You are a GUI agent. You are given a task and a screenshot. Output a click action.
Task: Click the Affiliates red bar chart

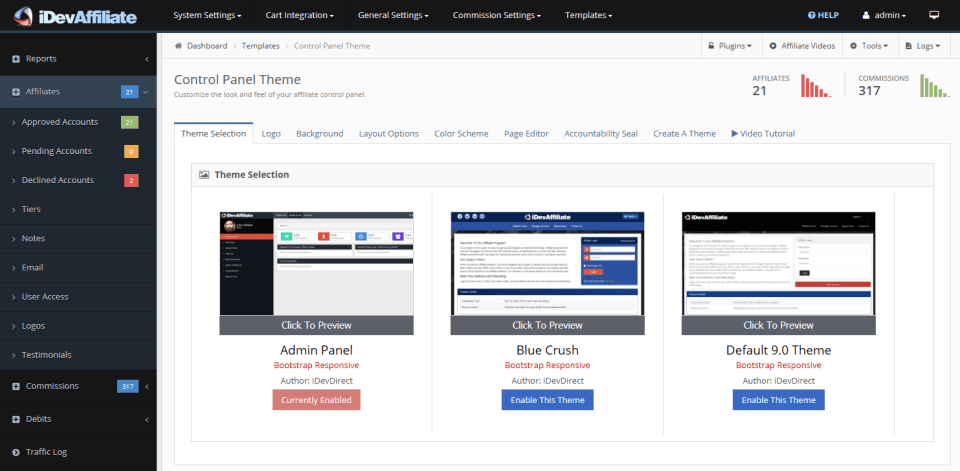tap(816, 86)
